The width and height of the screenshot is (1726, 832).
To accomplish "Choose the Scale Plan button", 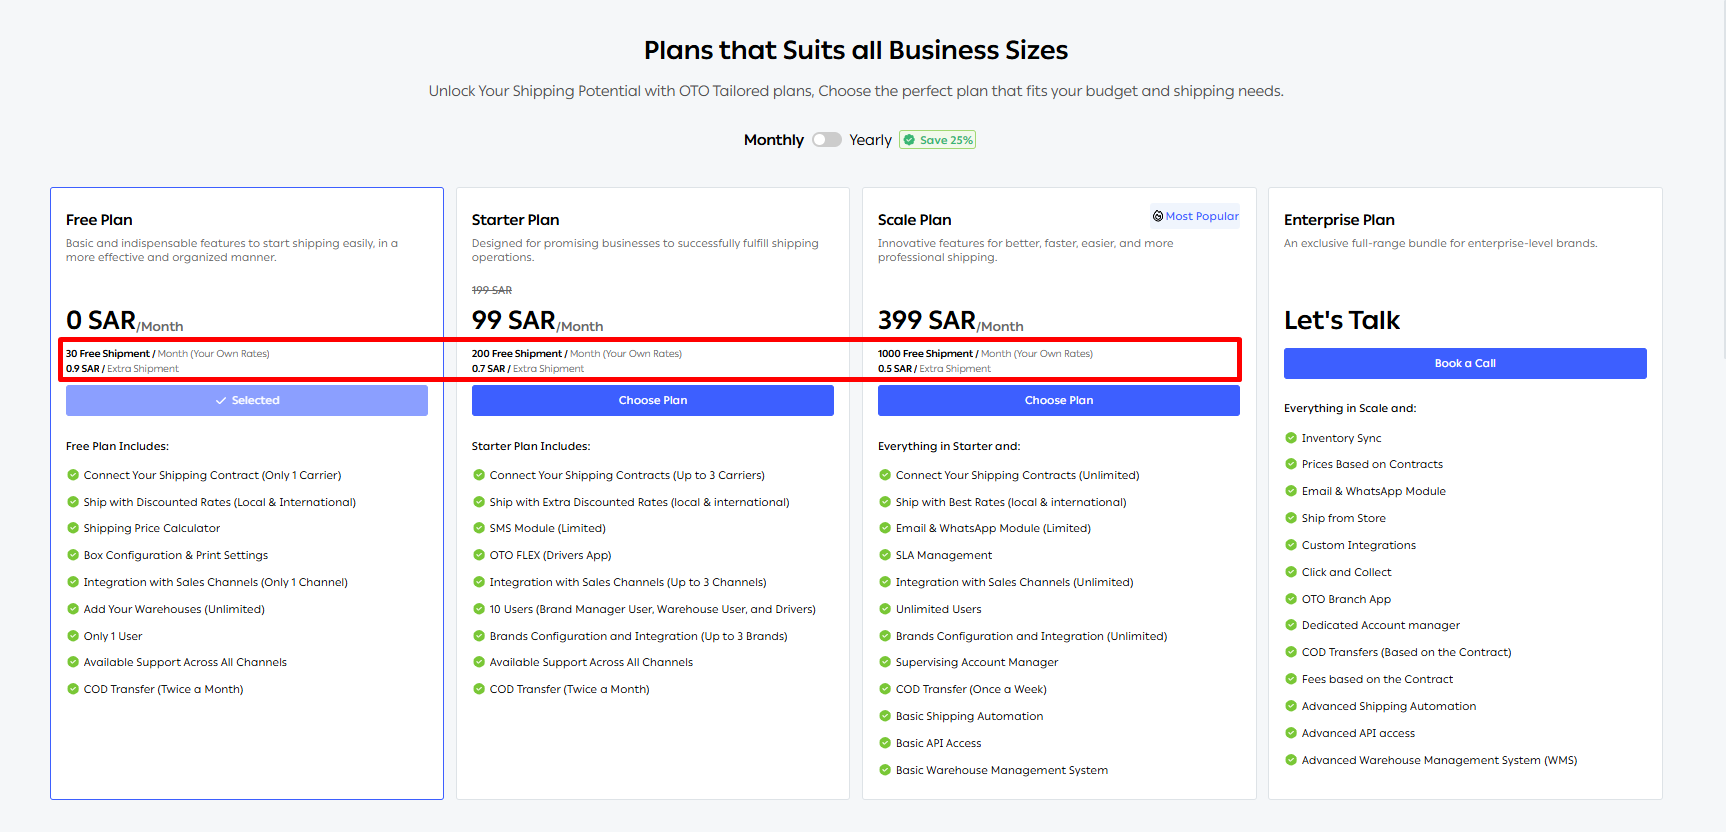I will coord(1058,400).
